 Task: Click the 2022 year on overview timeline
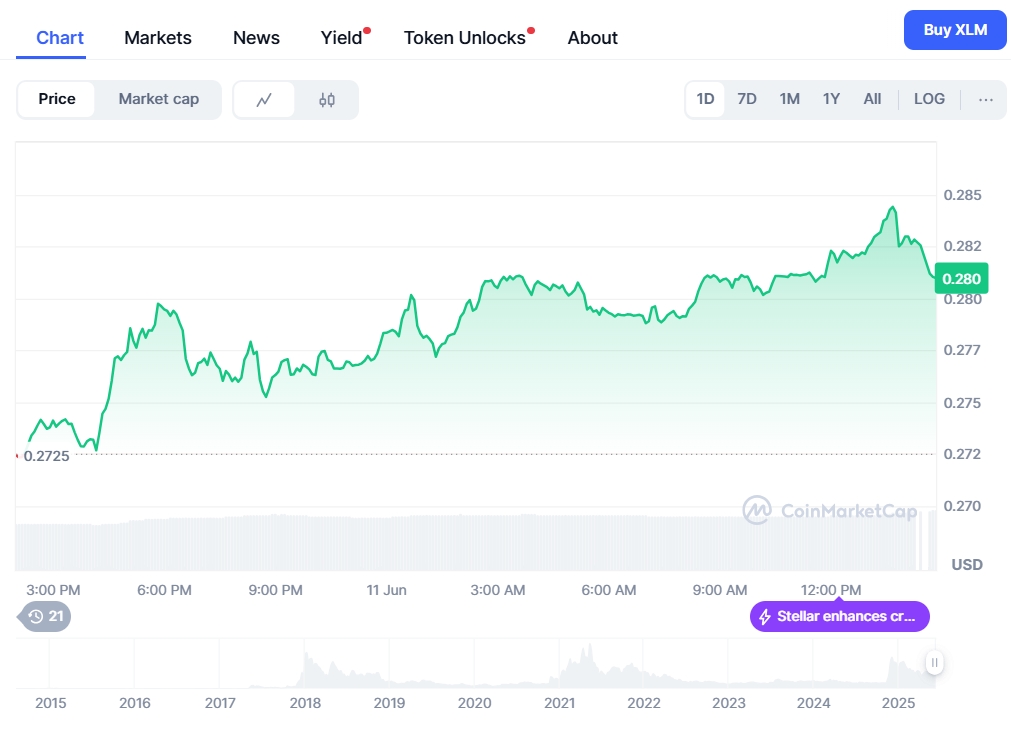[x=643, y=703]
